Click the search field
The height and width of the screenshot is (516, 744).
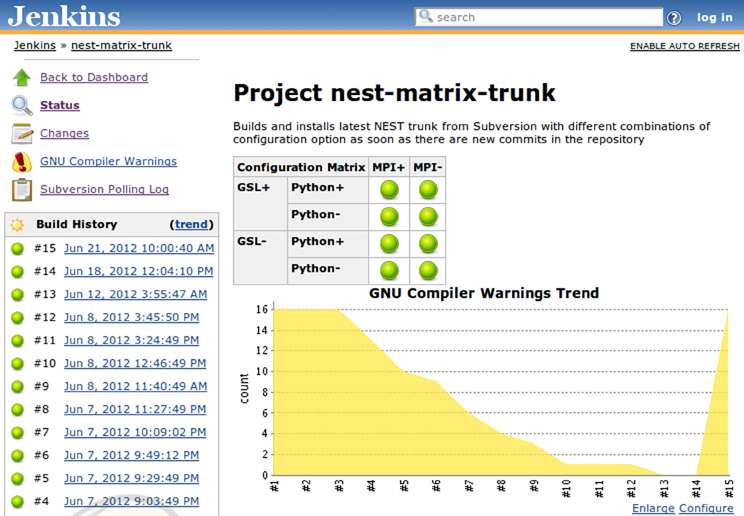(x=539, y=17)
